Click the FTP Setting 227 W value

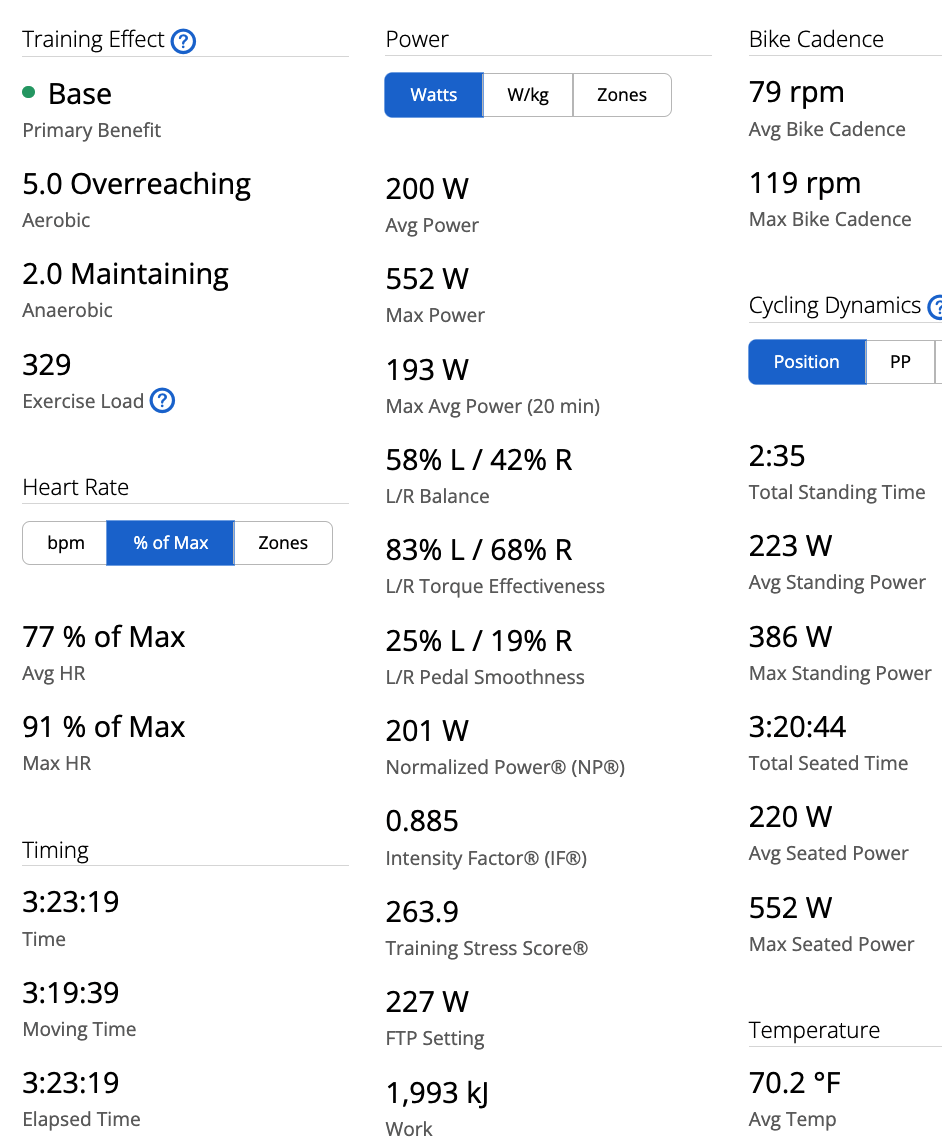(427, 1002)
